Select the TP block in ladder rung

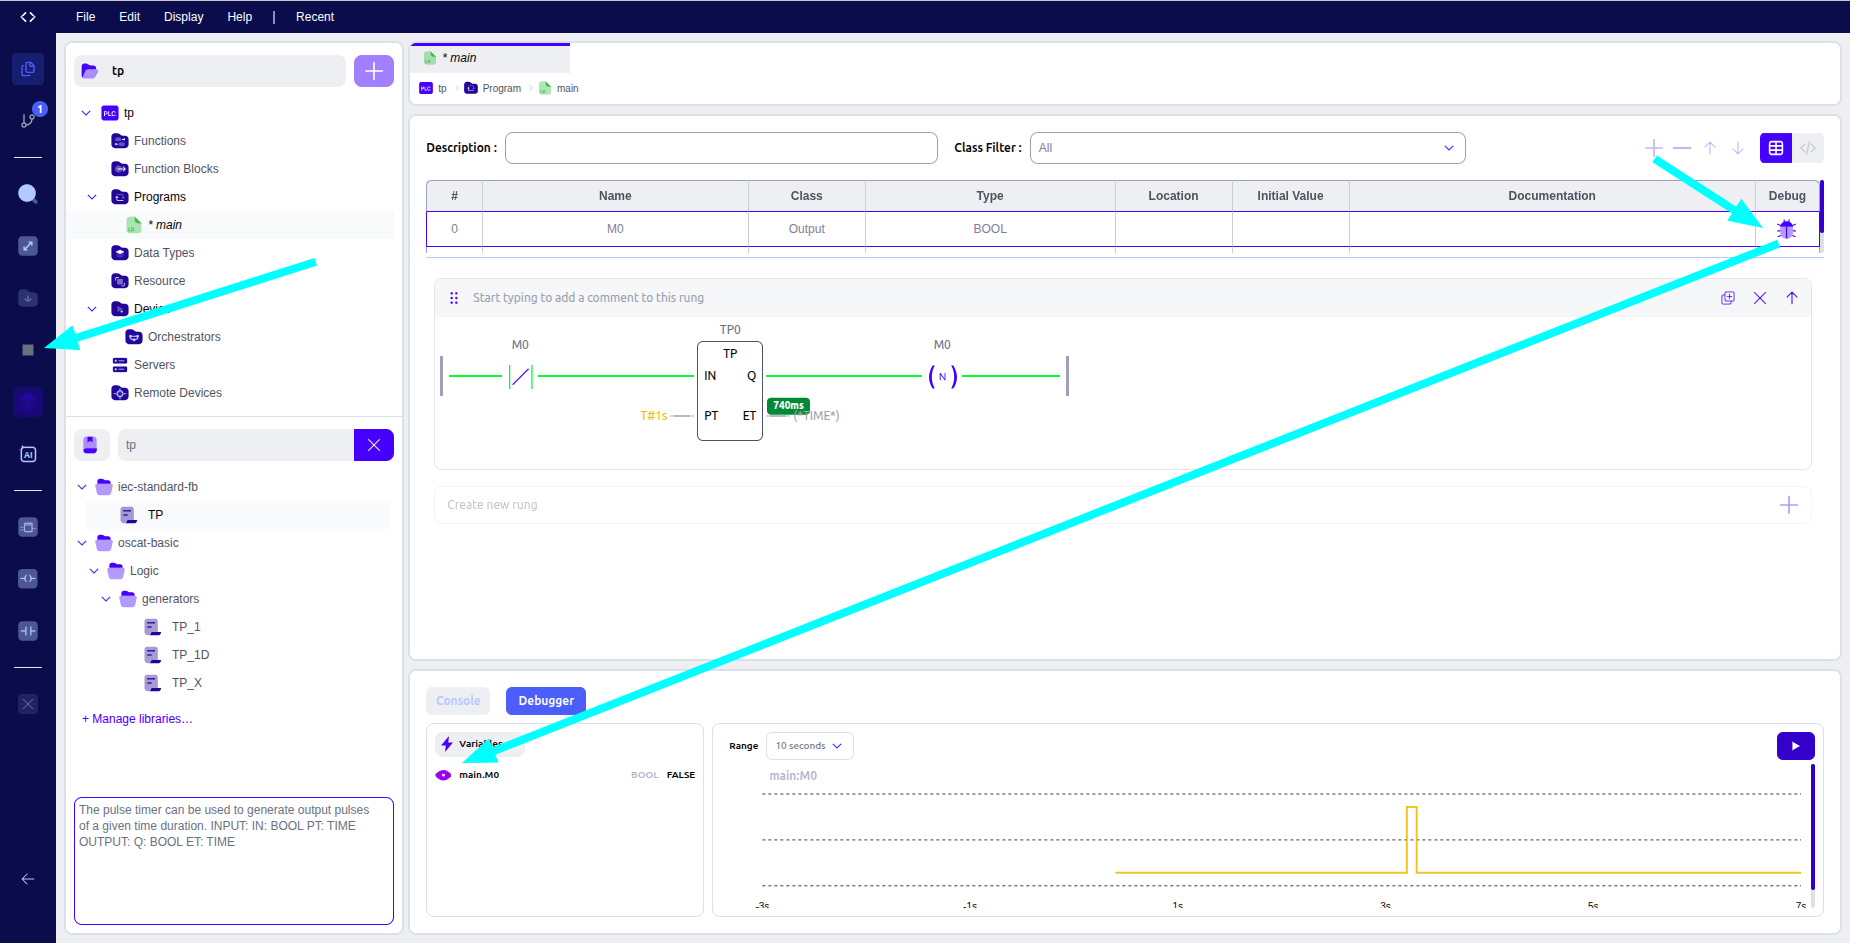(730, 391)
